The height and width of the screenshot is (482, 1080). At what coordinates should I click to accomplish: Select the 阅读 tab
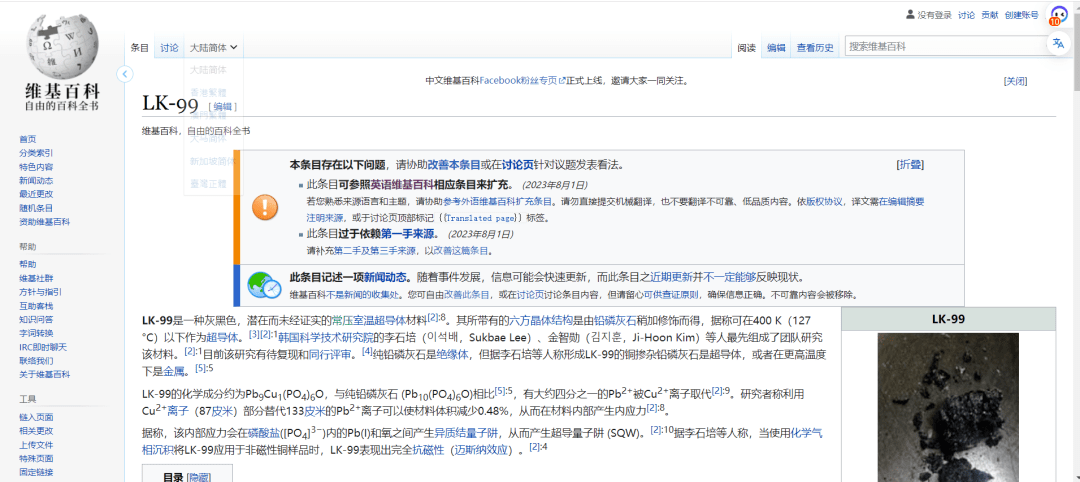747,48
